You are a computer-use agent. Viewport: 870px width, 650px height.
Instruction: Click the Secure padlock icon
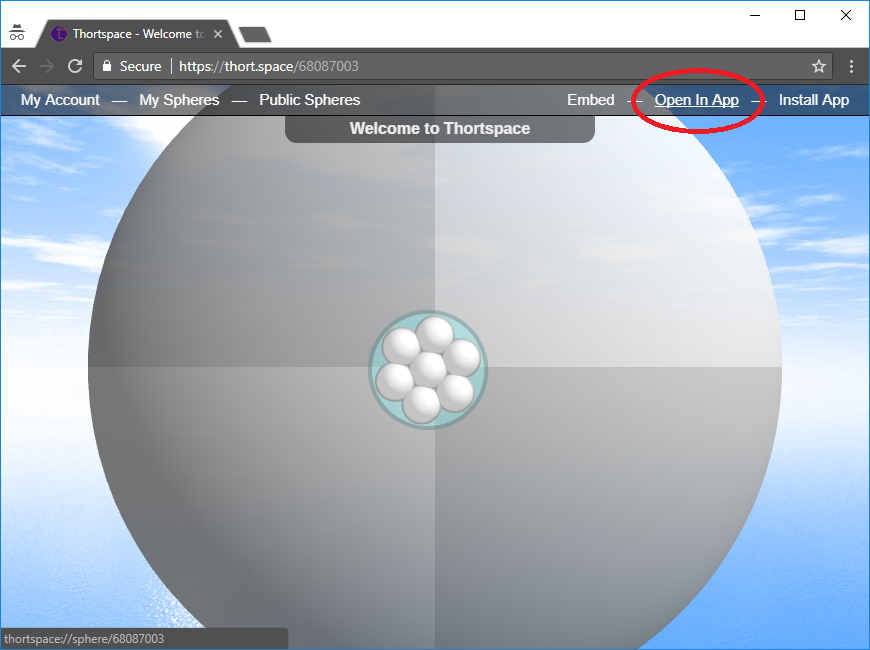(107, 66)
